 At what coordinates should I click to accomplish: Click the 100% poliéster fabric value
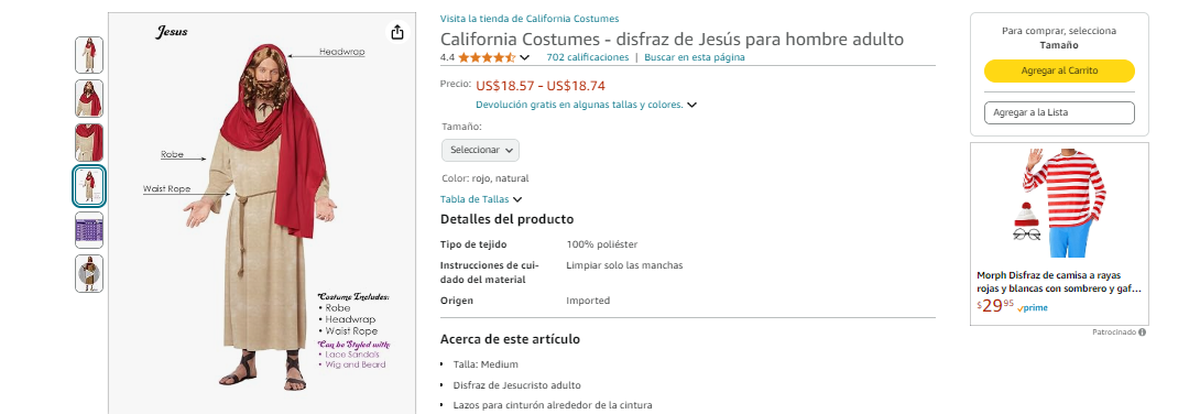(x=602, y=244)
